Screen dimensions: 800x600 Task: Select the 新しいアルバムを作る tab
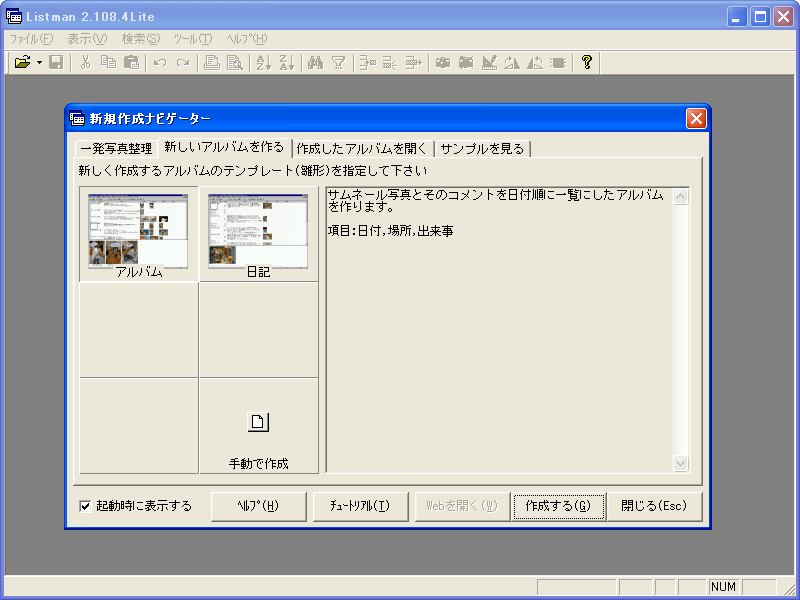(x=224, y=147)
